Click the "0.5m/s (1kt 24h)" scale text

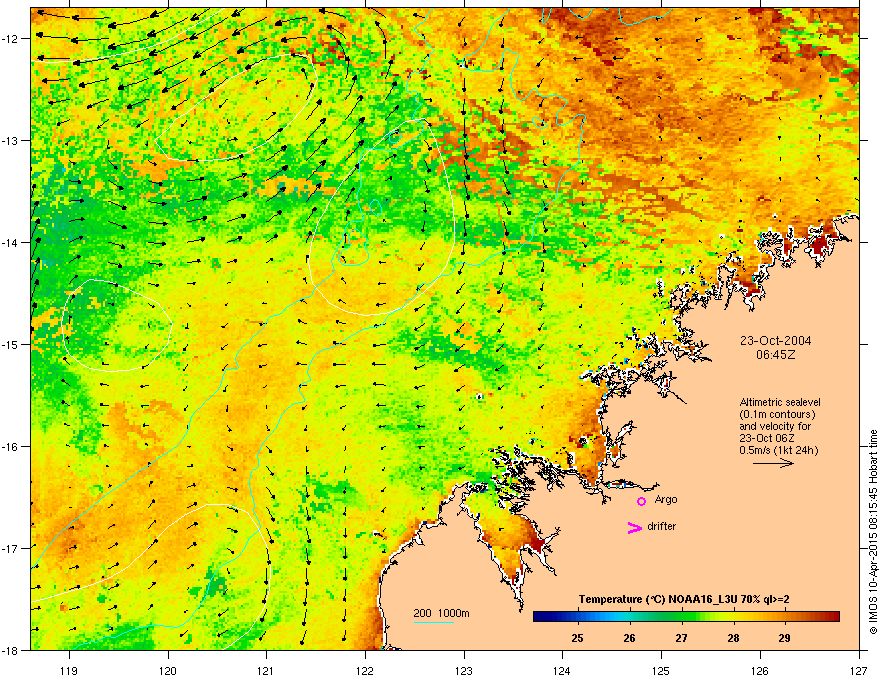[778, 450]
